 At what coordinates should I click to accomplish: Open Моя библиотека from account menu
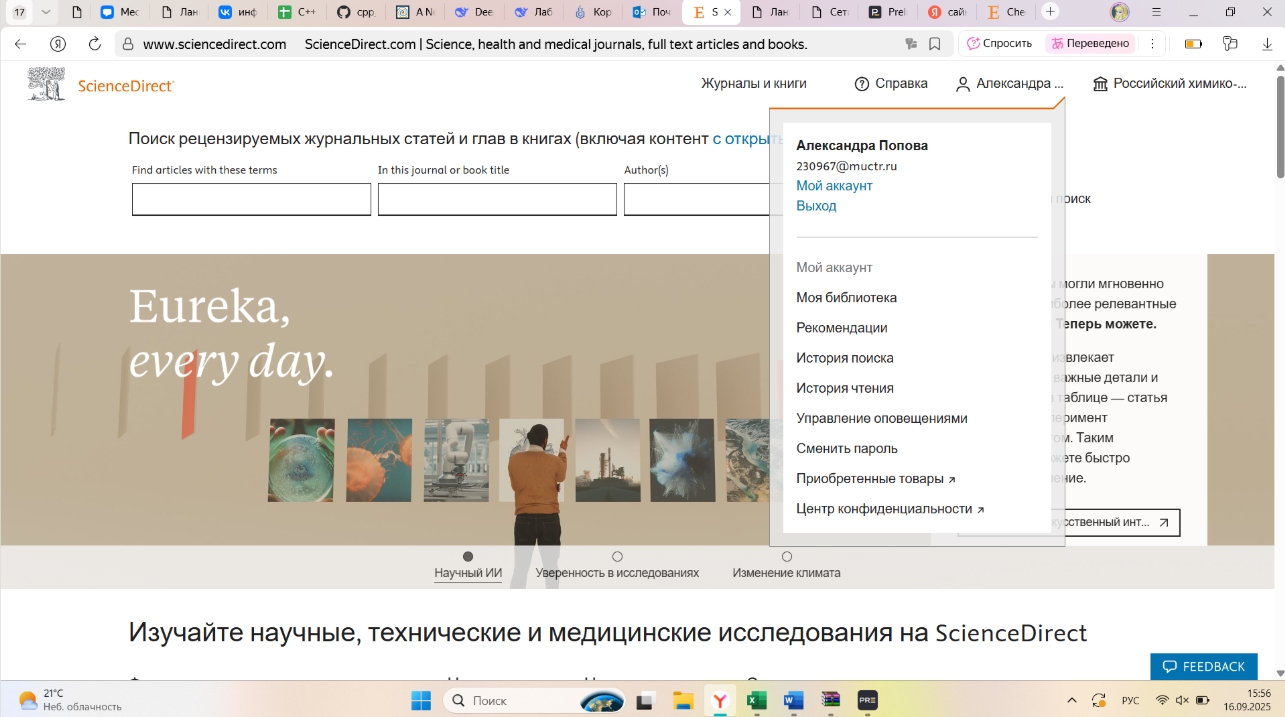846,298
